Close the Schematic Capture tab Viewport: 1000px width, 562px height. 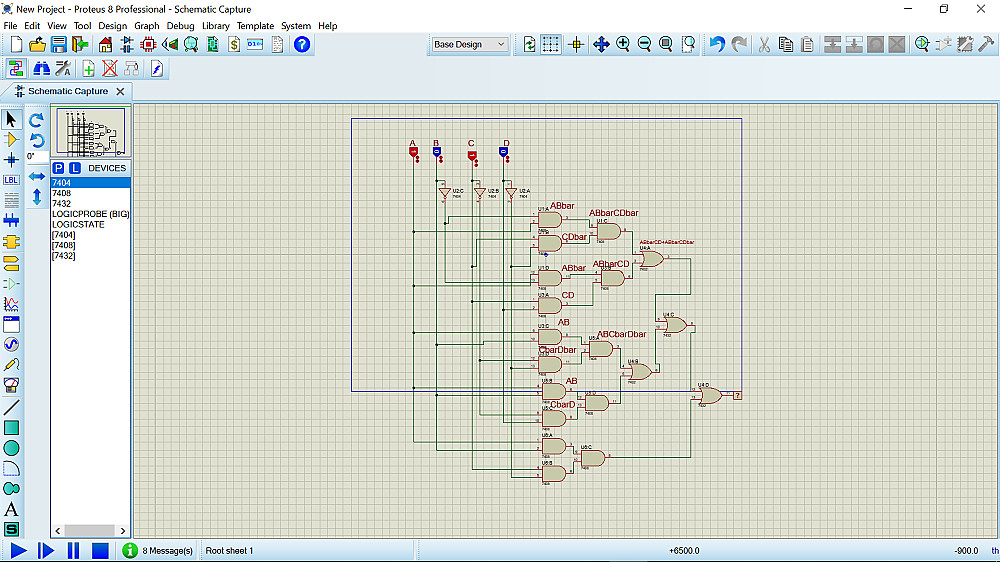click(120, 92)
